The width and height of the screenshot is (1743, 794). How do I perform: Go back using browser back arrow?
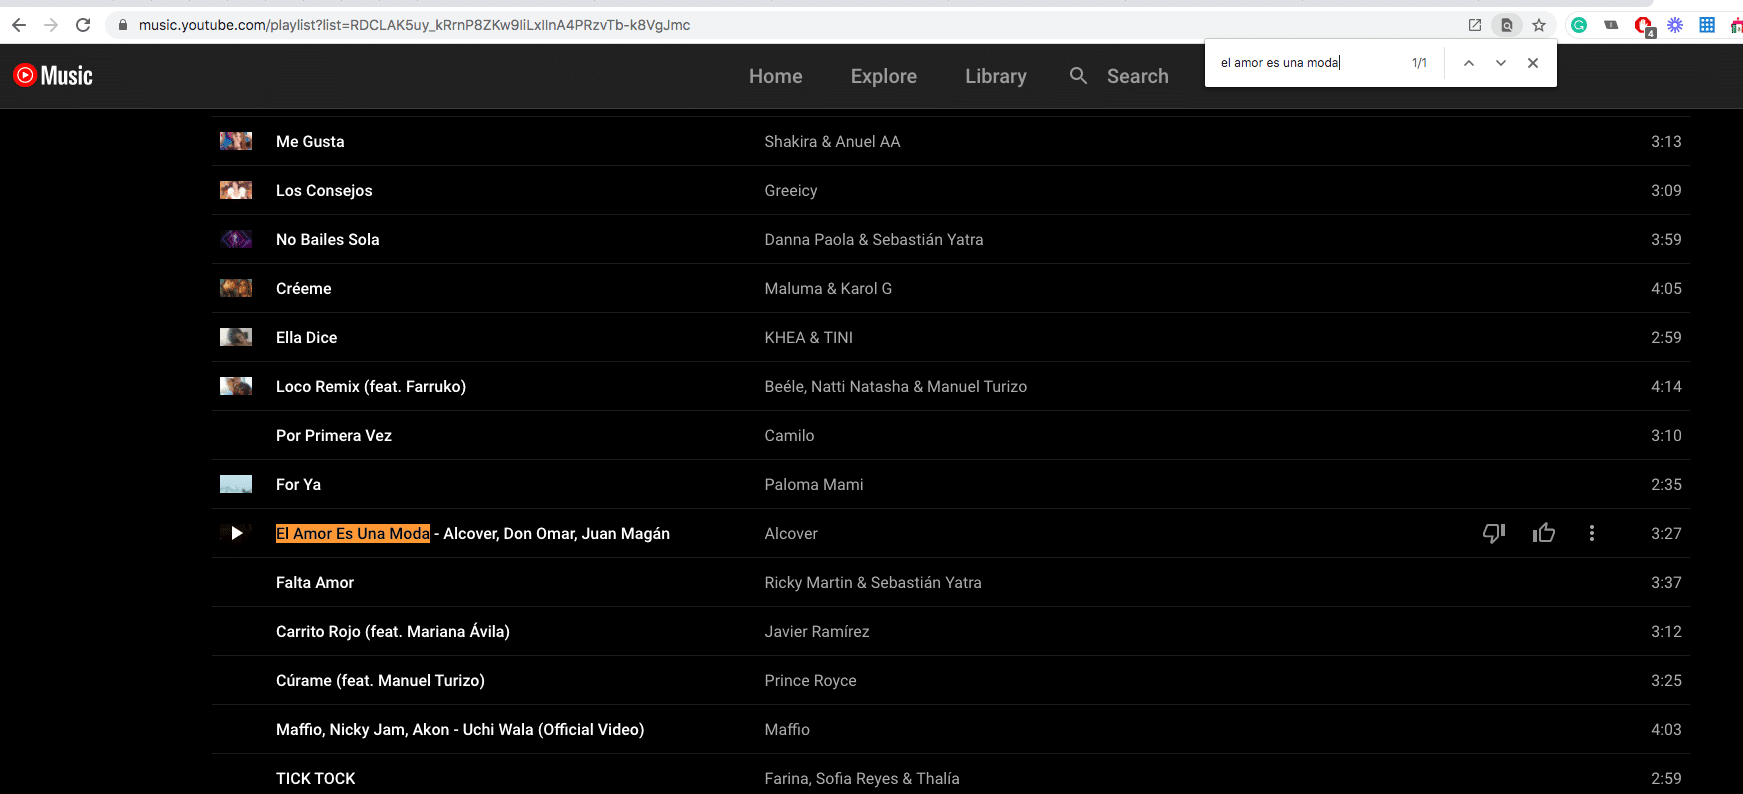click(x=19, y=25)
